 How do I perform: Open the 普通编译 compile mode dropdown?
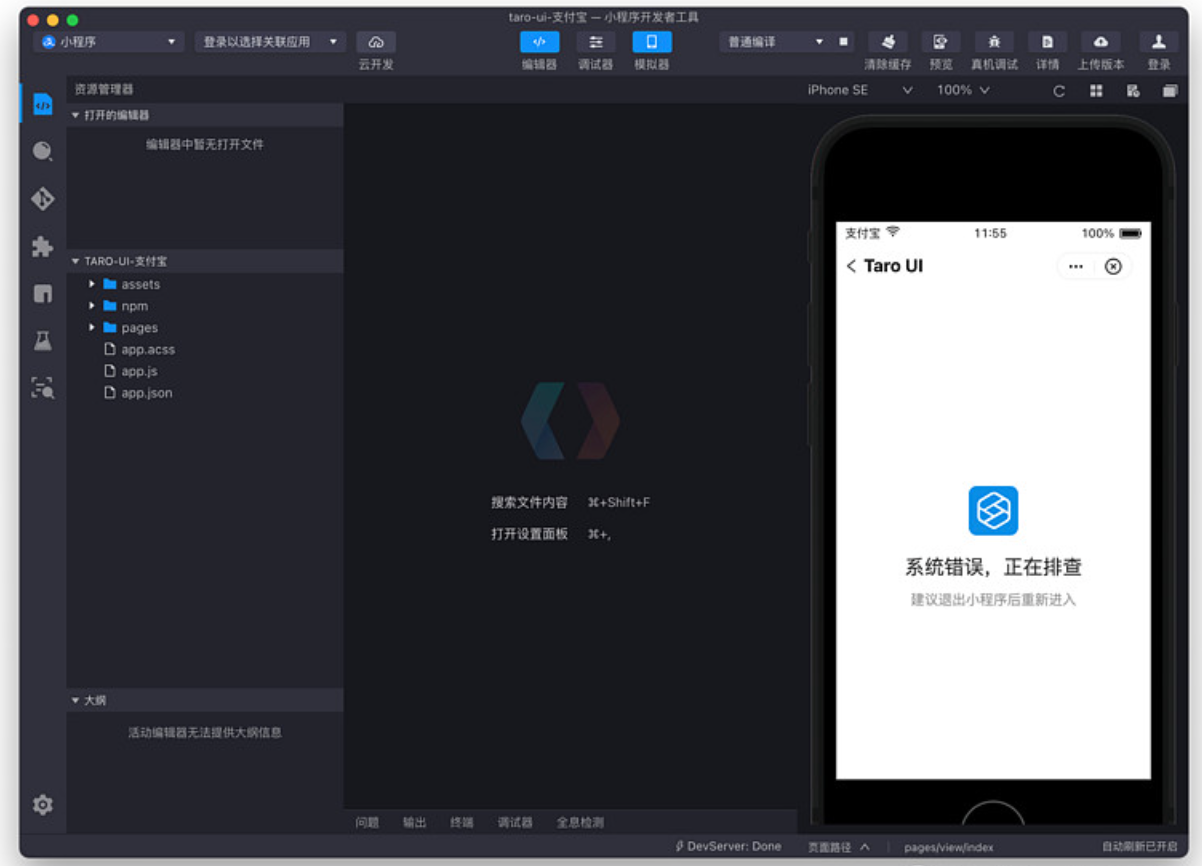tap(775, 42)
